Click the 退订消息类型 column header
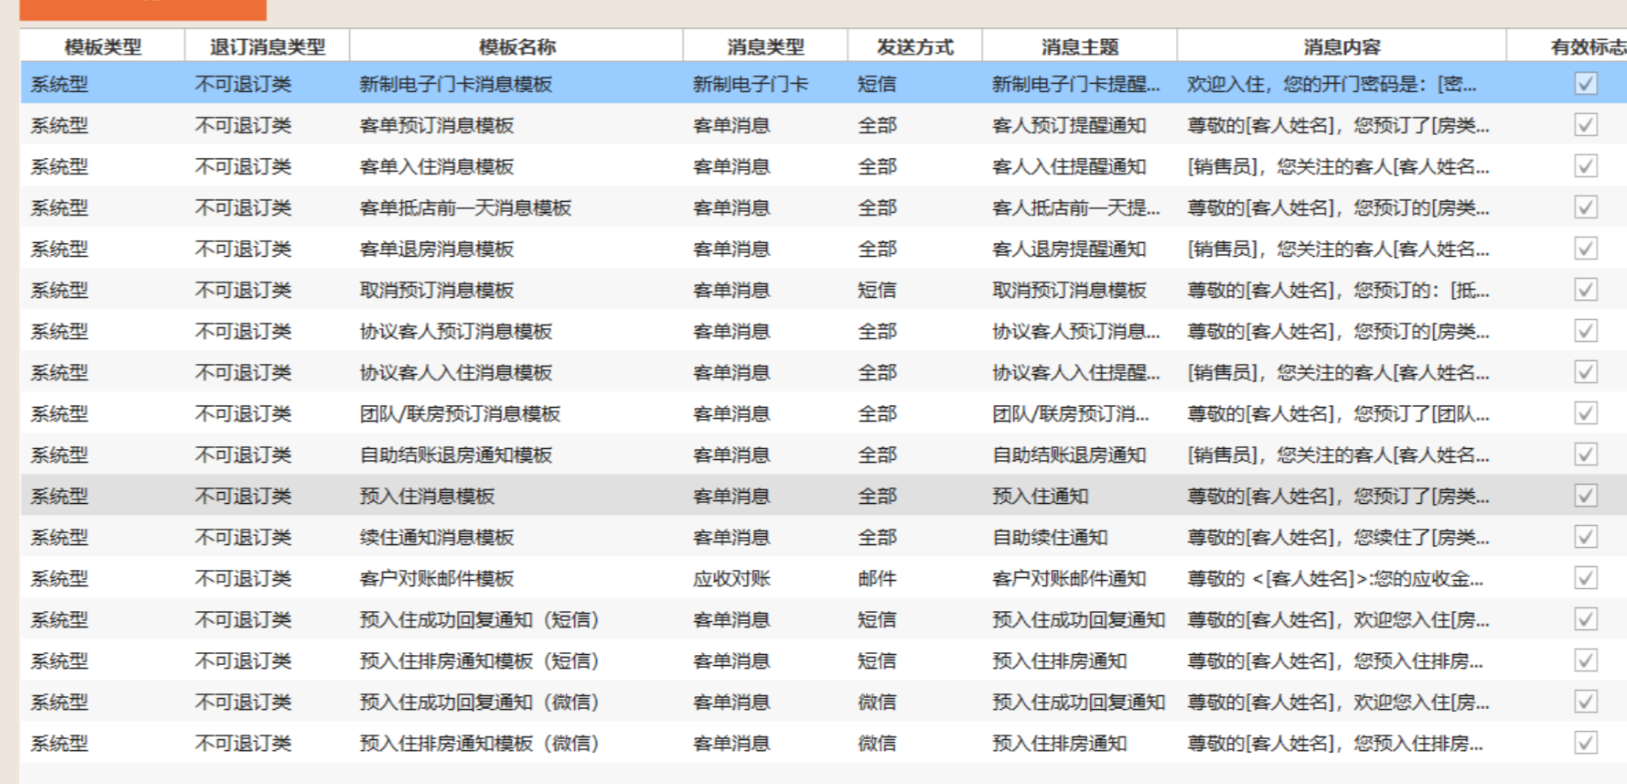Viewport: 1627px width, 784px height. click(x=267, y=47)
